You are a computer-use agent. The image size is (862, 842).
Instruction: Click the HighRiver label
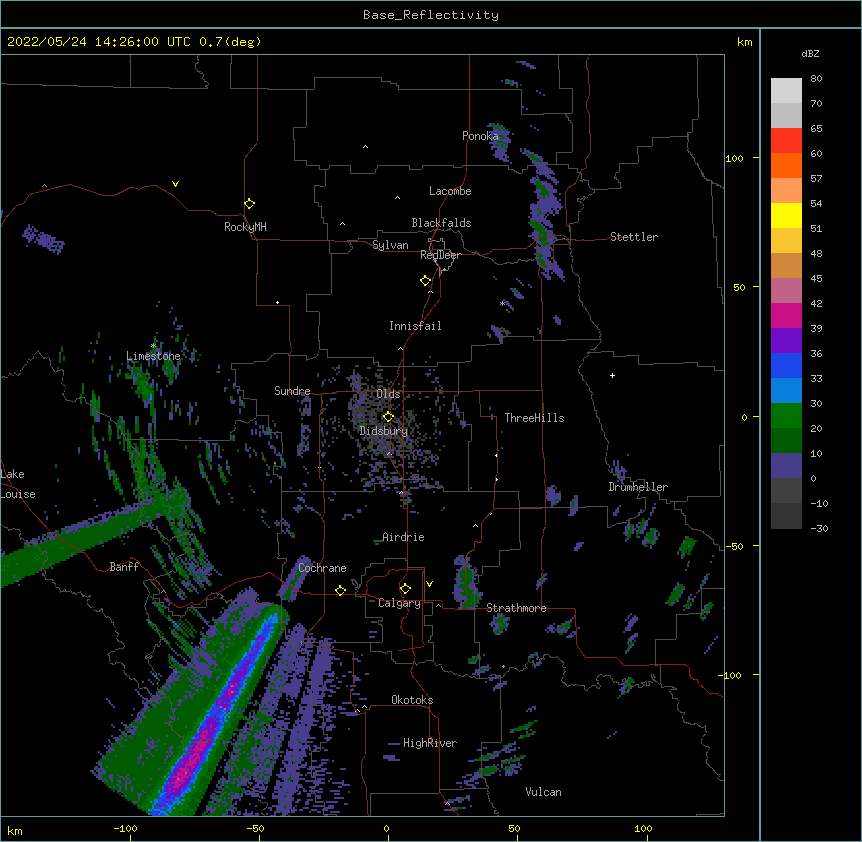tap(430, 743)
